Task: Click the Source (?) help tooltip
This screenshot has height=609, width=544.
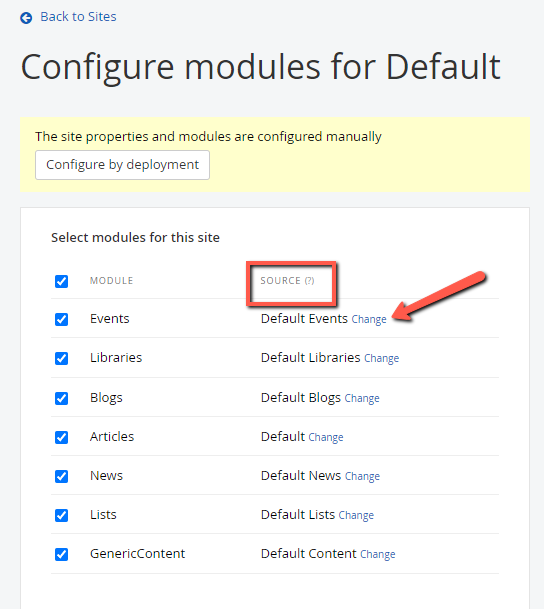Action: (309, 281)
